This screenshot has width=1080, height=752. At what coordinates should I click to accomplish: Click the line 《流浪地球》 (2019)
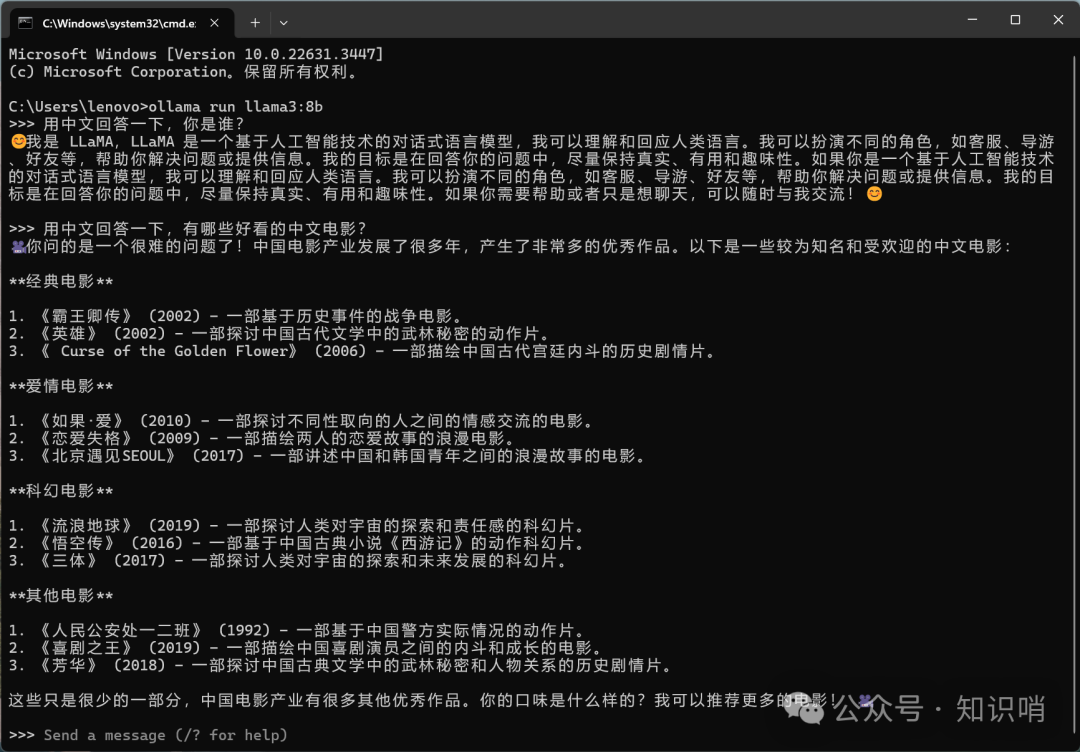298,526
